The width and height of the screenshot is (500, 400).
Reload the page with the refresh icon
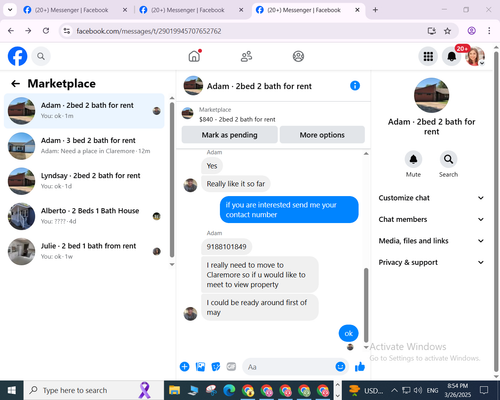(46, 31)
